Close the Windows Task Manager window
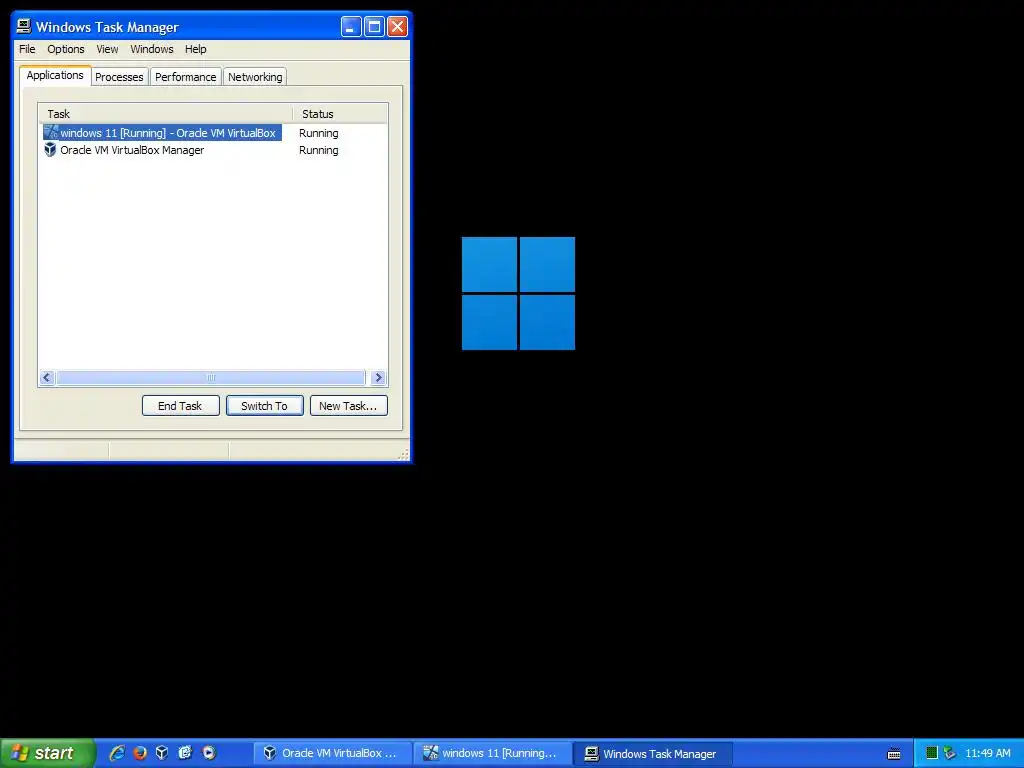Screen dimensions: 1024x768 pyautogui.click(x=397, y=27)
